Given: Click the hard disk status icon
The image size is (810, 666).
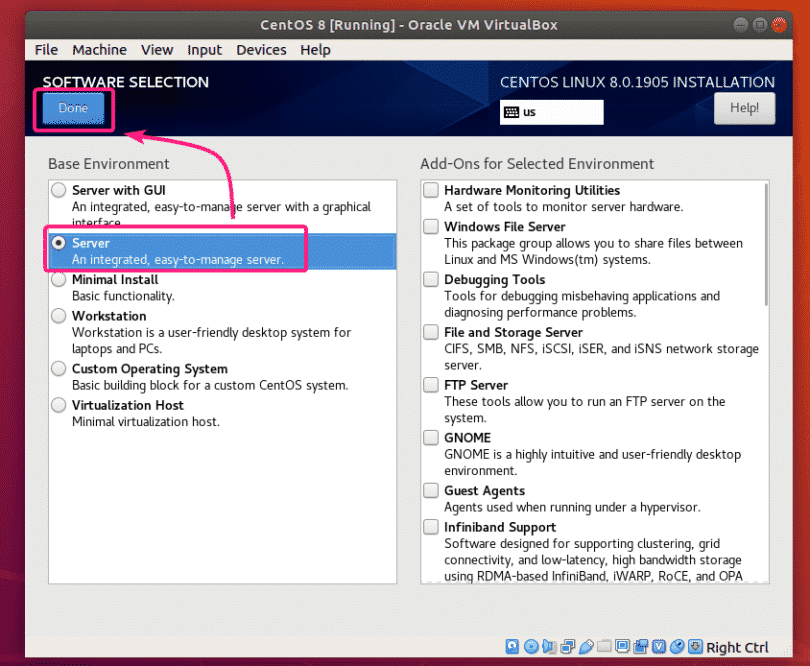Looking at the screenshot, I should (x=512, y=646).
